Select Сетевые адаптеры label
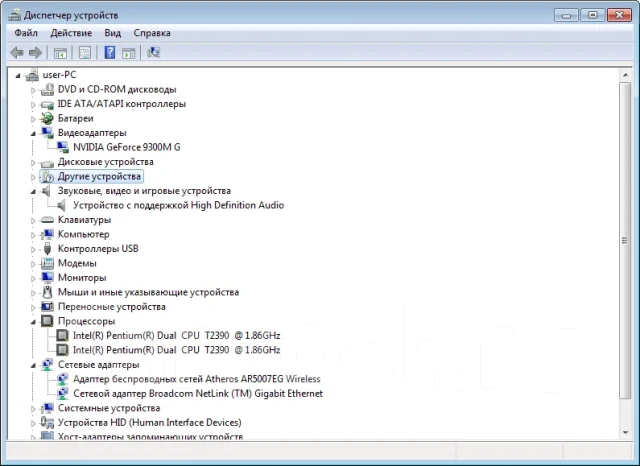 [98, 364]
